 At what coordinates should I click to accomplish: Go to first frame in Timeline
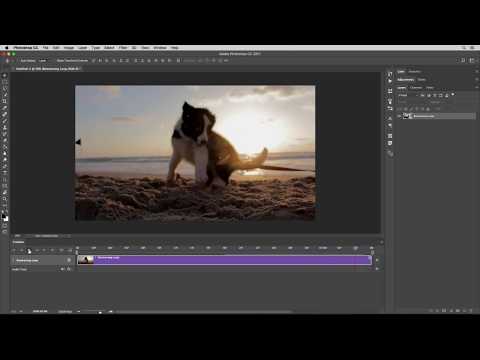pos(14,250)
